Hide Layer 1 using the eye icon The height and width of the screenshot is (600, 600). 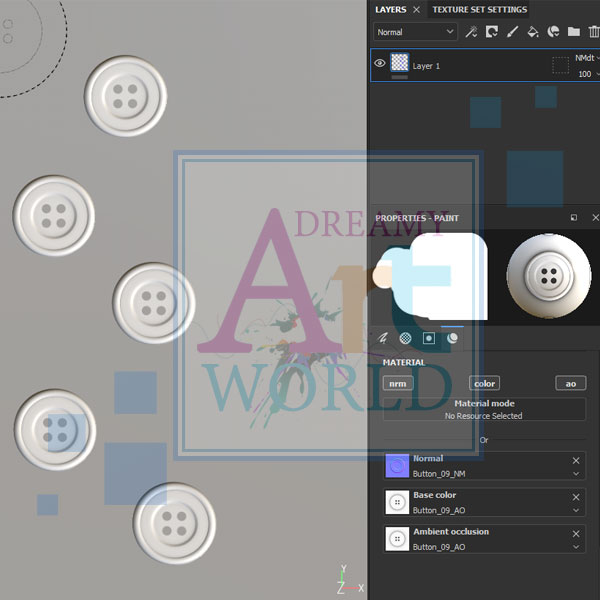click(380, 64)
